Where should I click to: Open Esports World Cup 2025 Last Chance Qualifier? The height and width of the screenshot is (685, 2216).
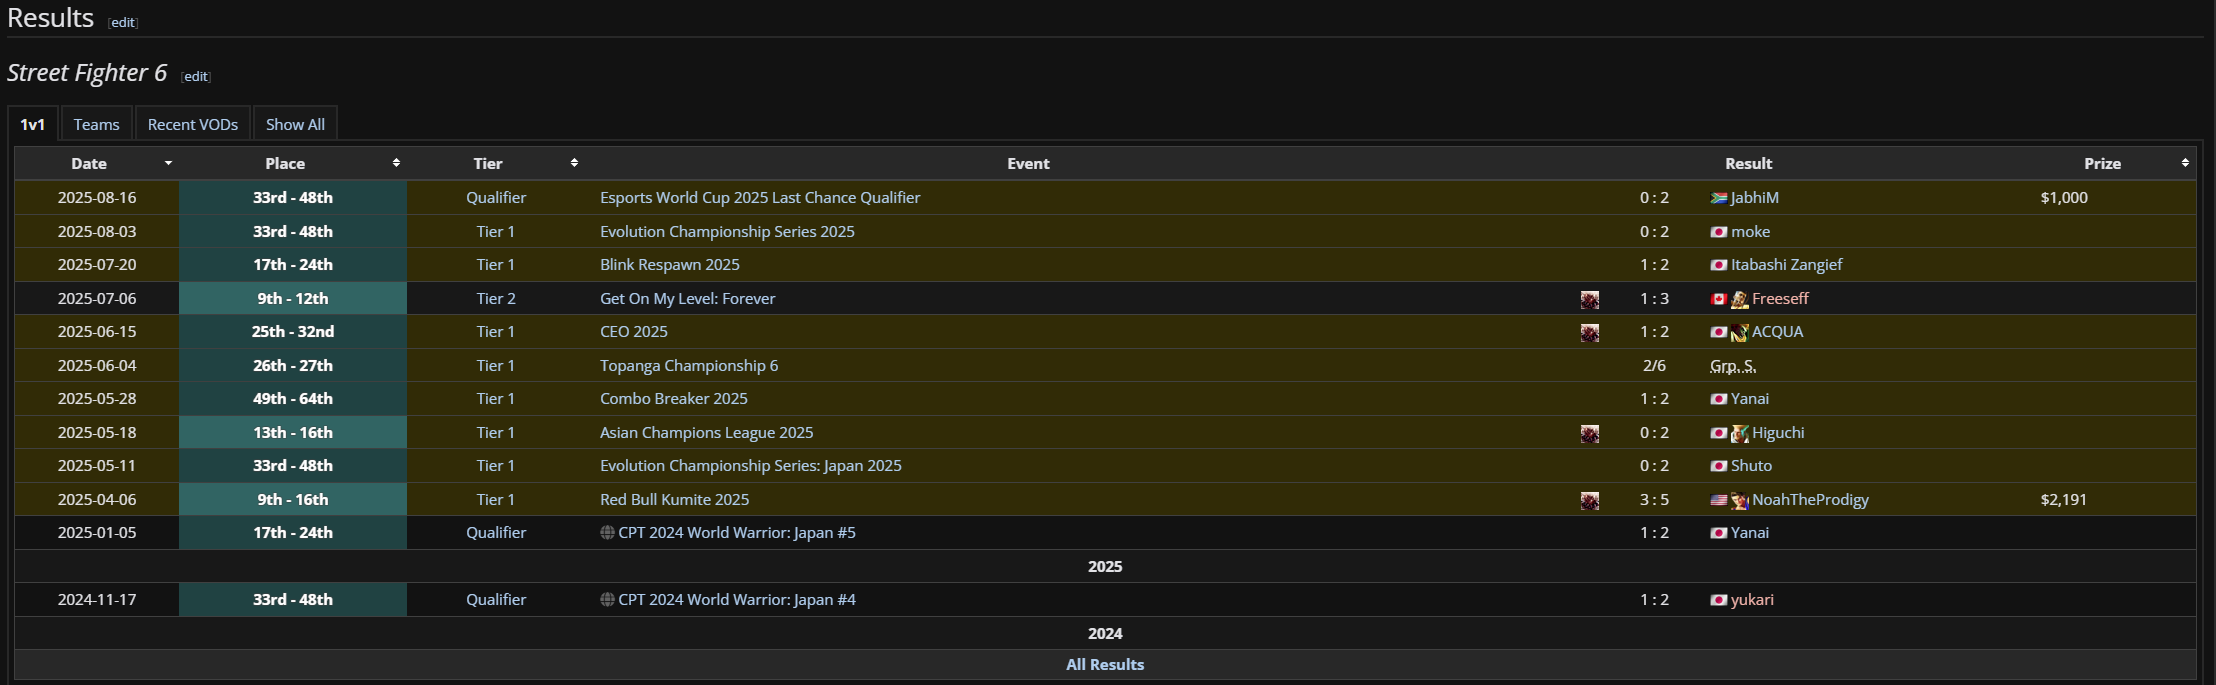pos(760,198)
